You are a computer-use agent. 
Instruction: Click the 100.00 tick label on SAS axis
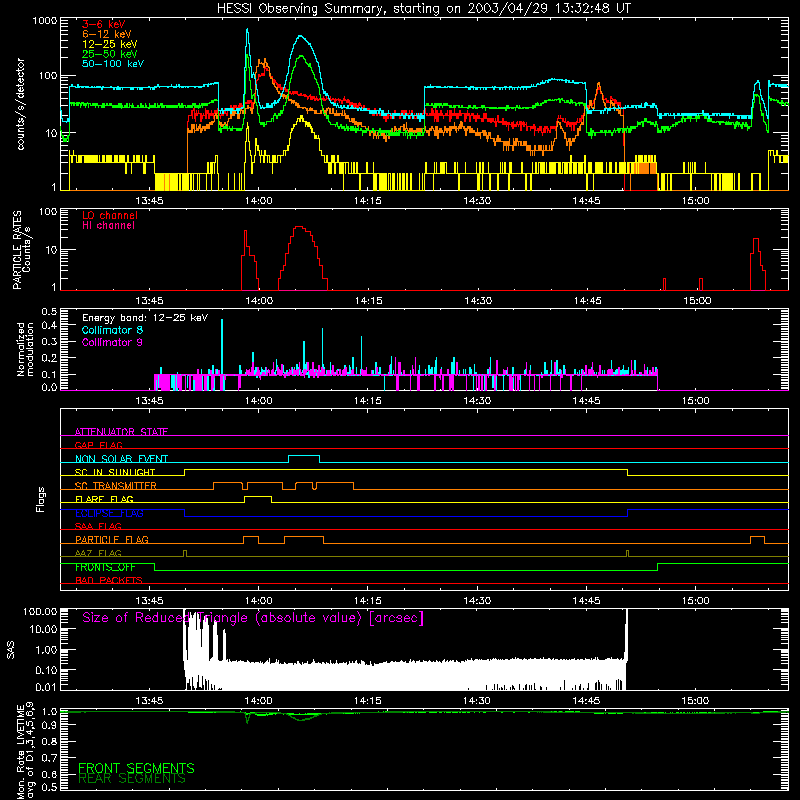(40, 611)
